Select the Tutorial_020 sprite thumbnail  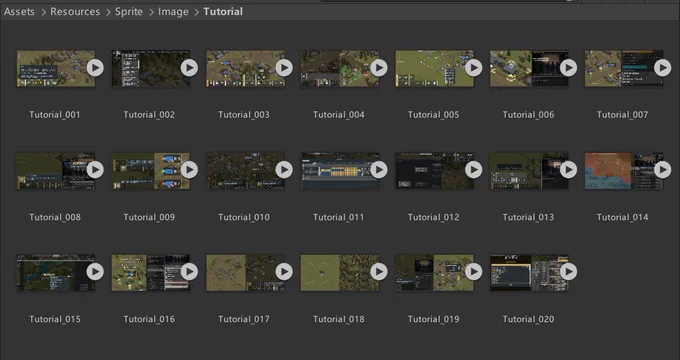(529, 272)
